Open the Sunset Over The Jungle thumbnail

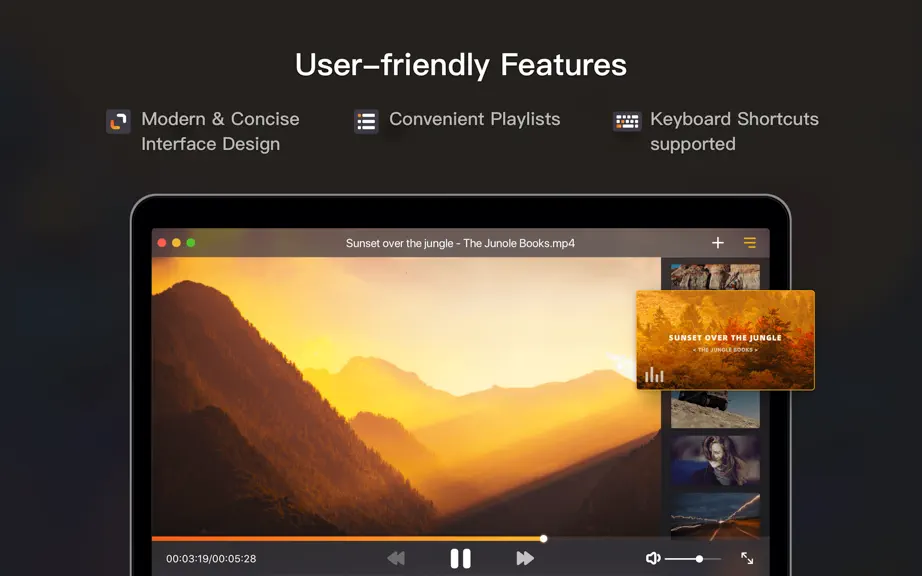pos(725,340)
